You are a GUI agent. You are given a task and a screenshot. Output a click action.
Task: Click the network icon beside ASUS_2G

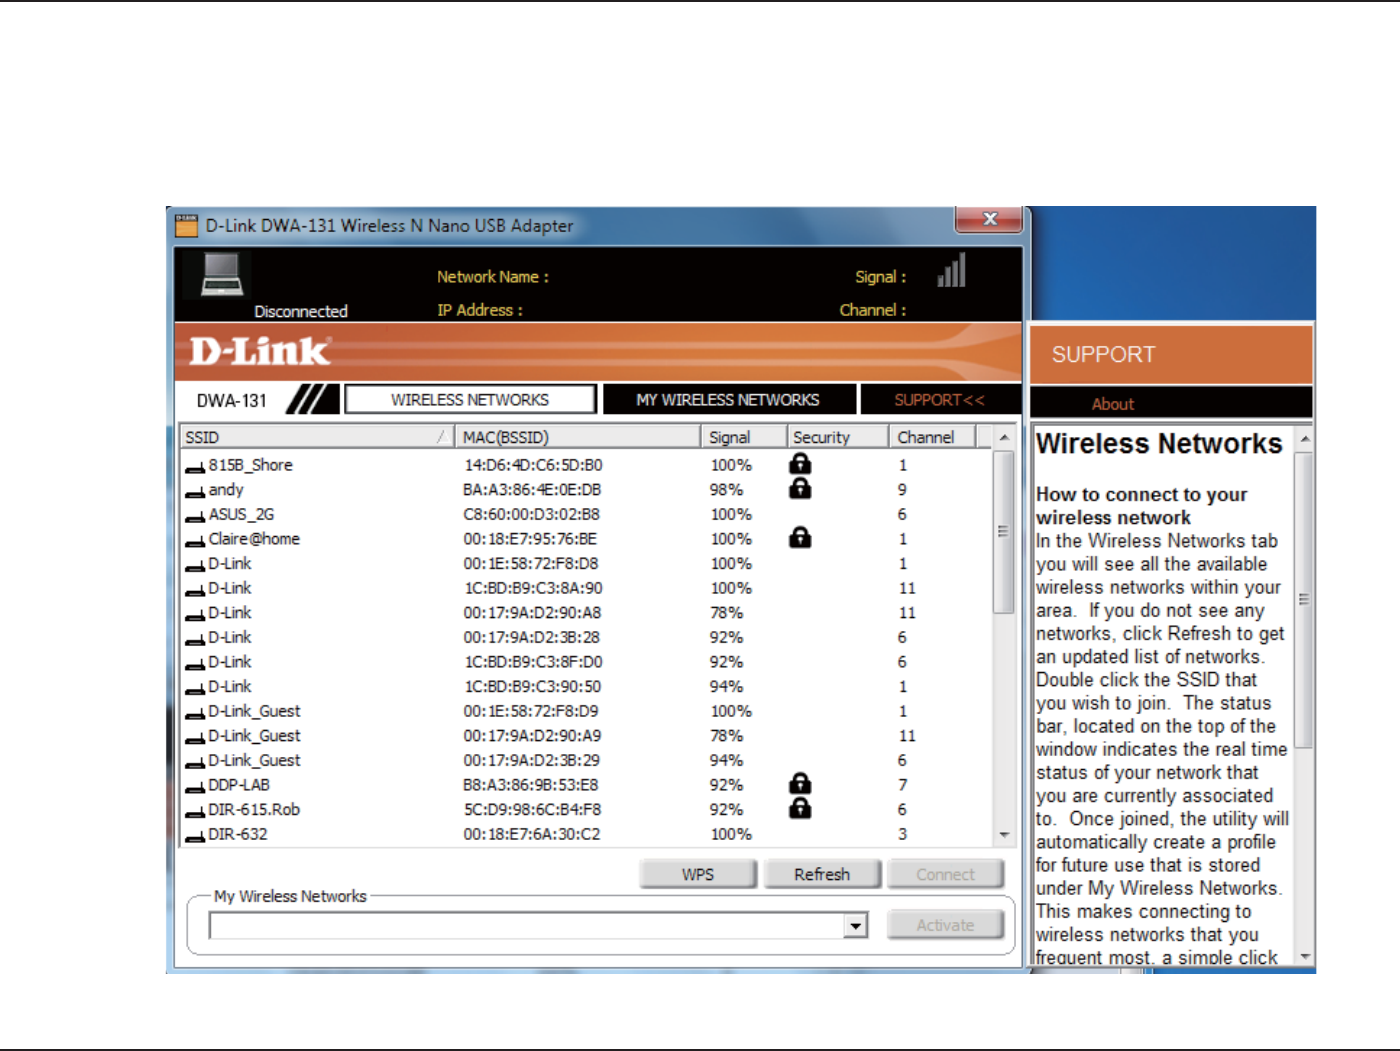(x=195, y=516)
